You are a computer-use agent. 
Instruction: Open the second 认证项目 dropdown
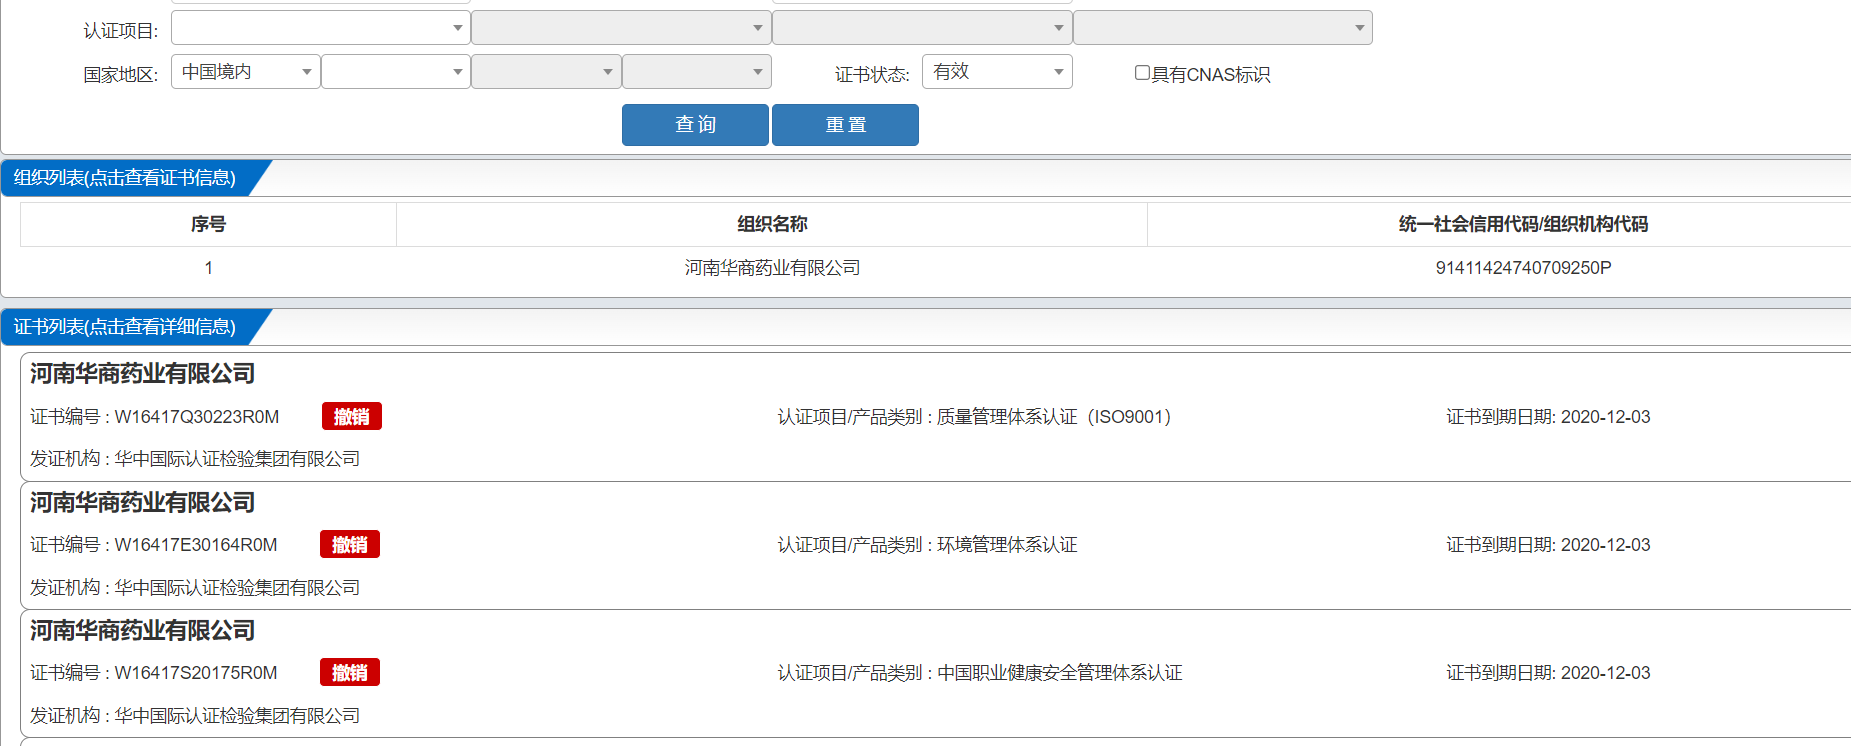pyautogui.click(x=621, y=28)
